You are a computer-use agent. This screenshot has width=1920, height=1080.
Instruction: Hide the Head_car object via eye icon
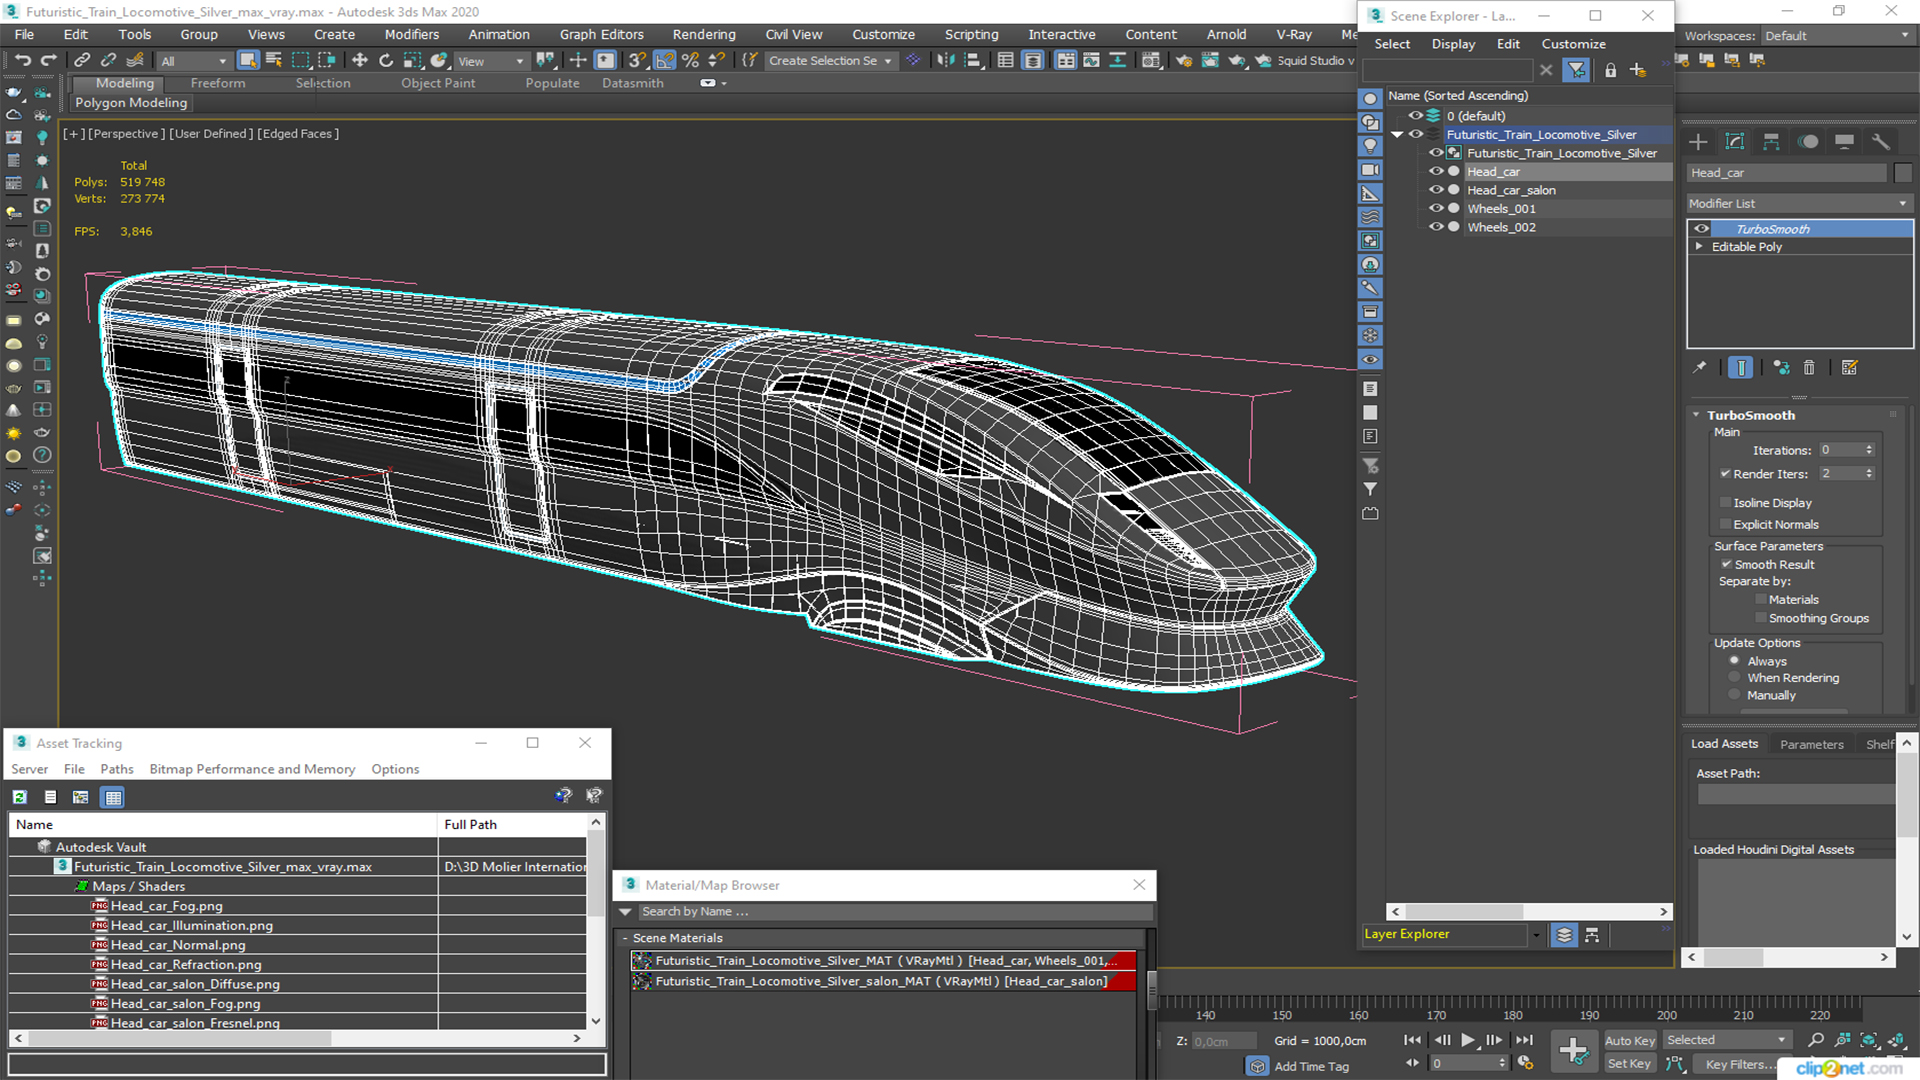(x=1436, y=172)
